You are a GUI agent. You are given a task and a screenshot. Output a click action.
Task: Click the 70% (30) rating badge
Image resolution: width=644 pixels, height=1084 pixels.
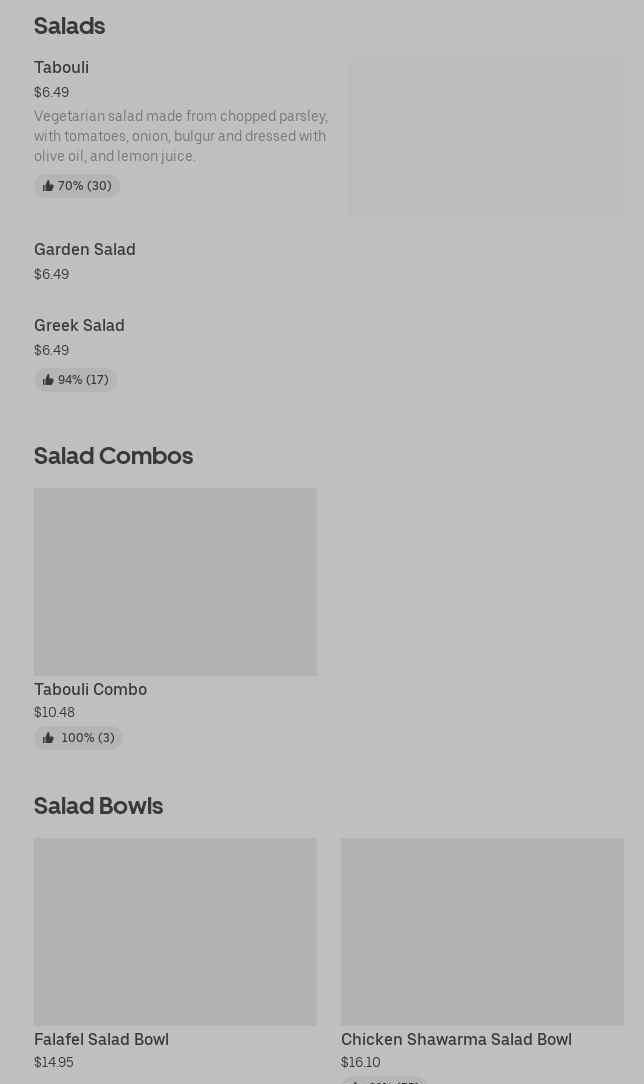[x=77, y=186]
